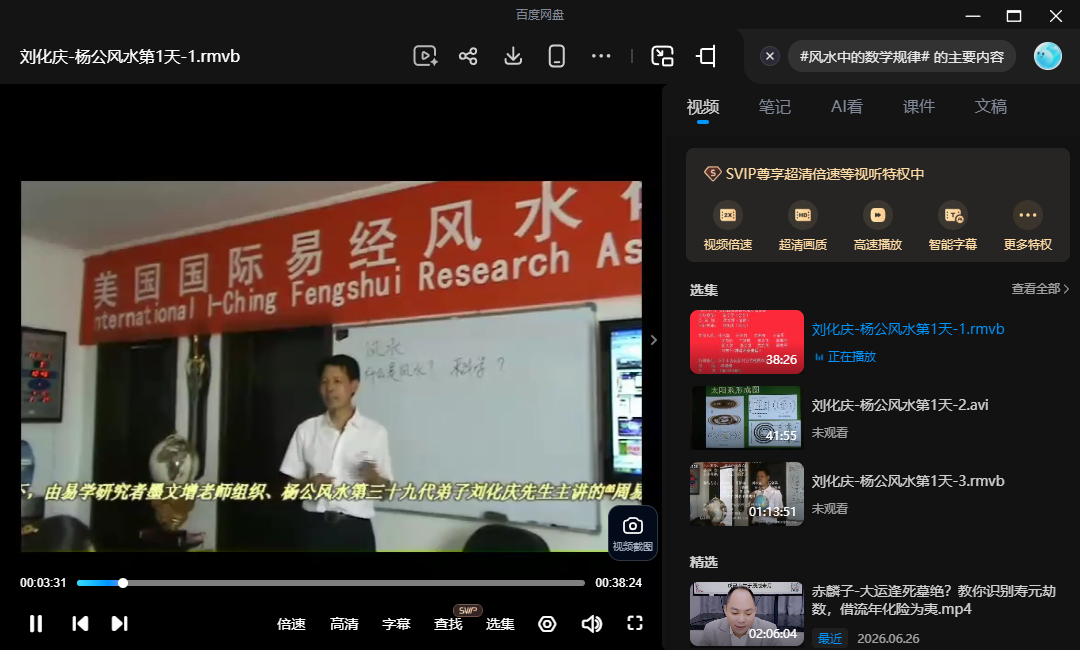Open the 倍速 playback speed menu

pos(291,624)
